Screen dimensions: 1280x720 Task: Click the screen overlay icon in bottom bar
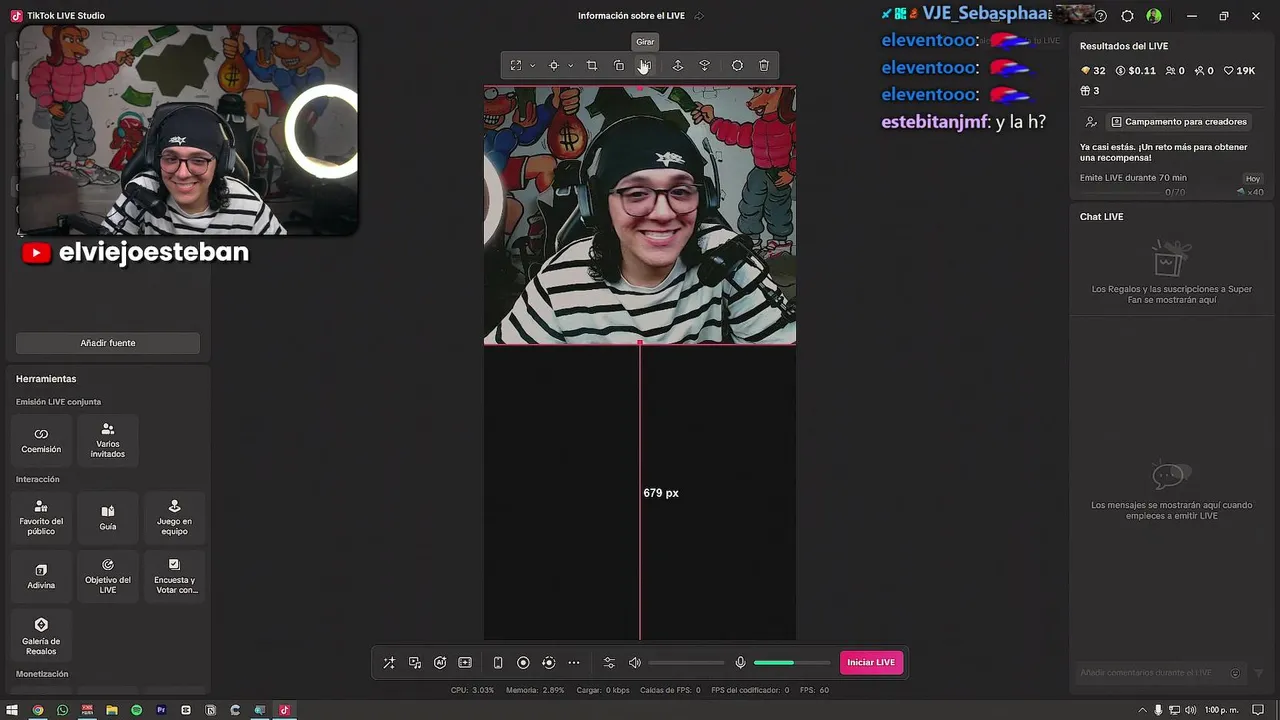coord(465,663)
